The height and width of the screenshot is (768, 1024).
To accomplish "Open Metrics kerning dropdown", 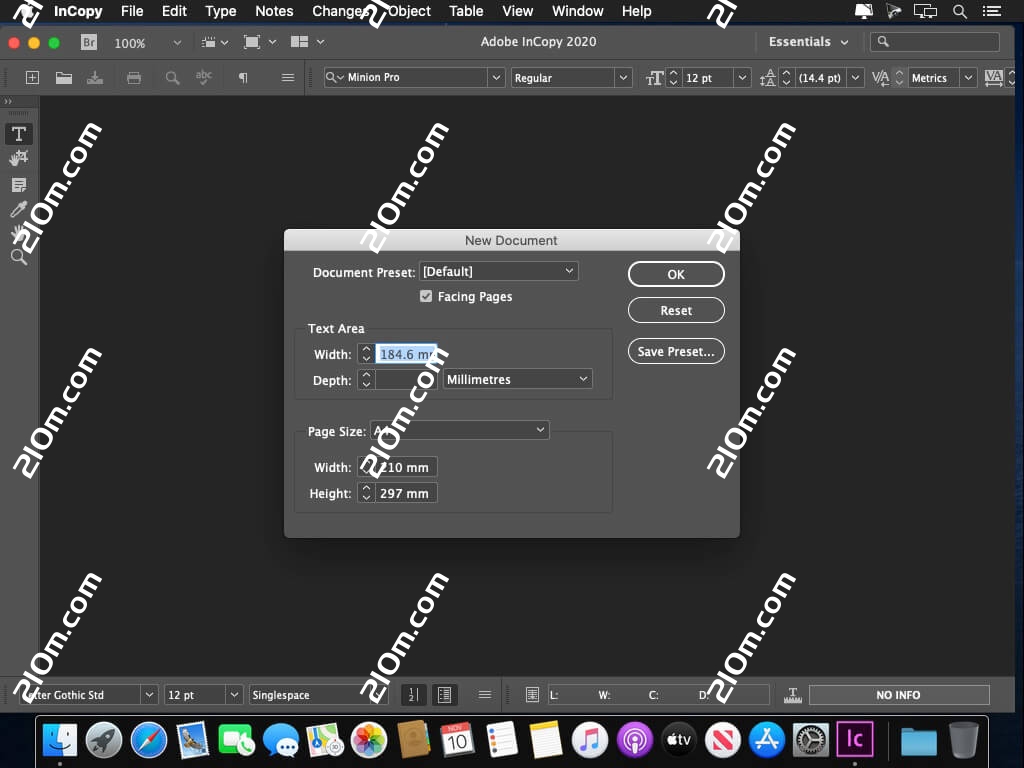I will (968, 78).
